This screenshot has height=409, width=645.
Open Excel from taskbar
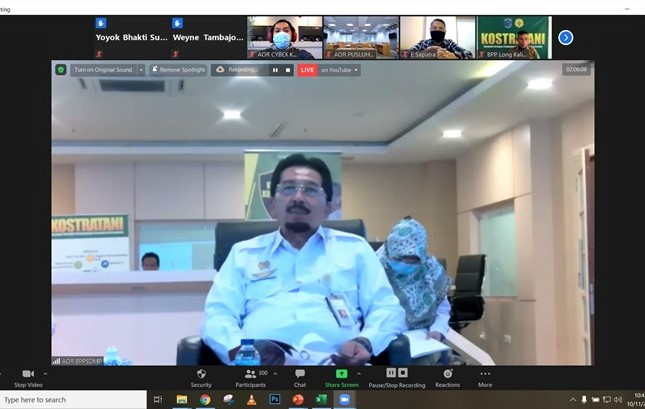(321, 400)
